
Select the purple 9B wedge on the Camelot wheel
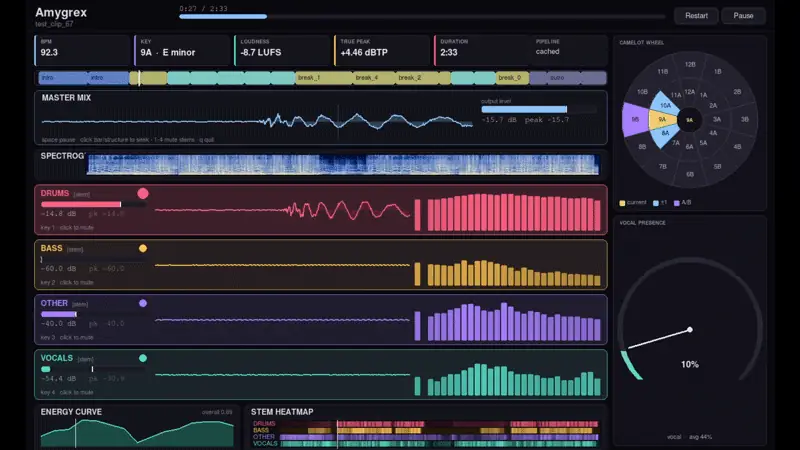(x=635, y=119)
